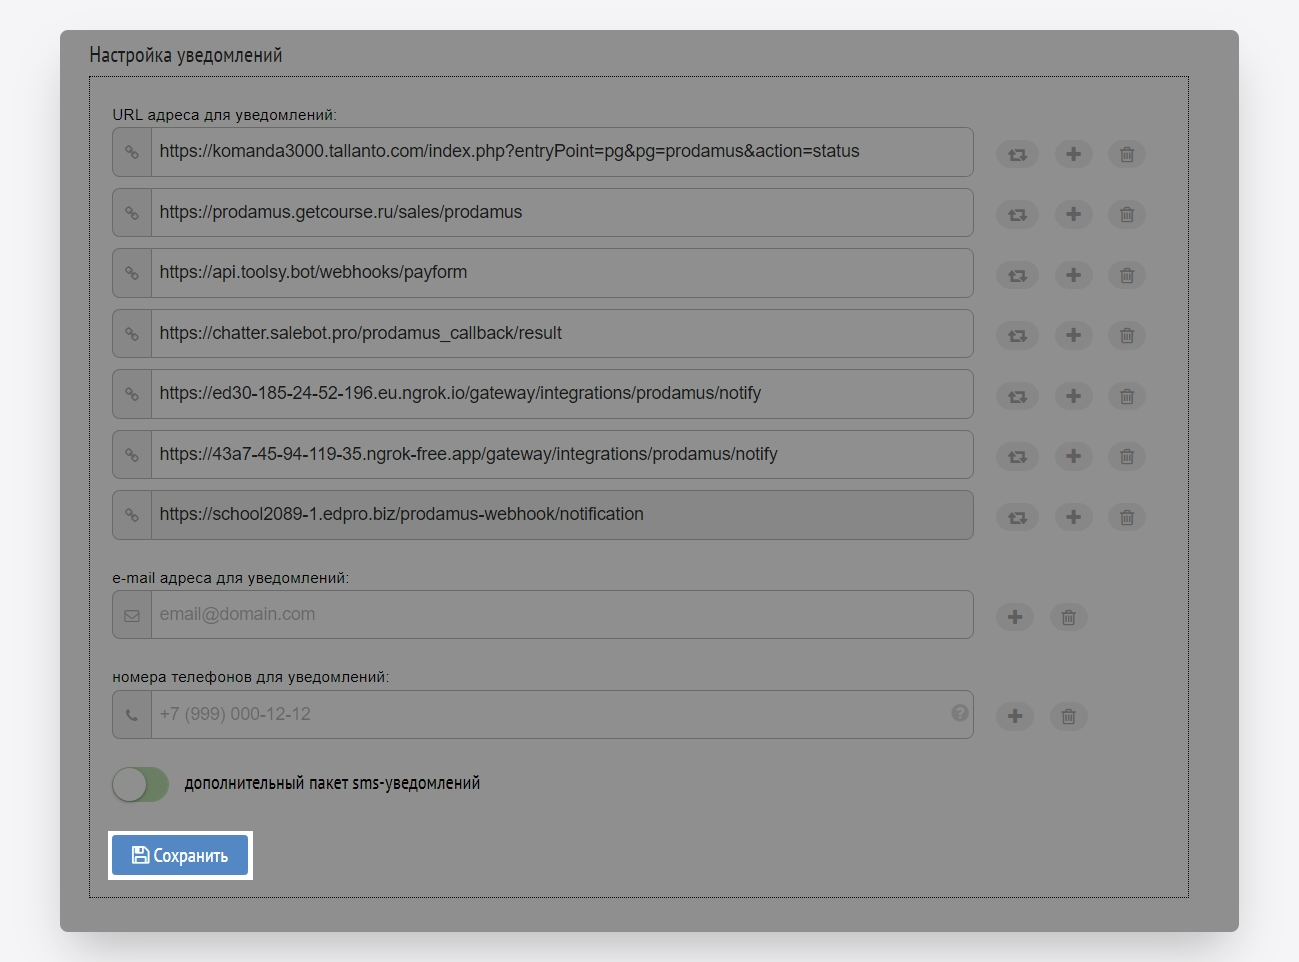Viewport: 1299px width, 962px height.
Task: Focus the prodamus.getcourse.ru URL field
Action: (x=560, y=213)
